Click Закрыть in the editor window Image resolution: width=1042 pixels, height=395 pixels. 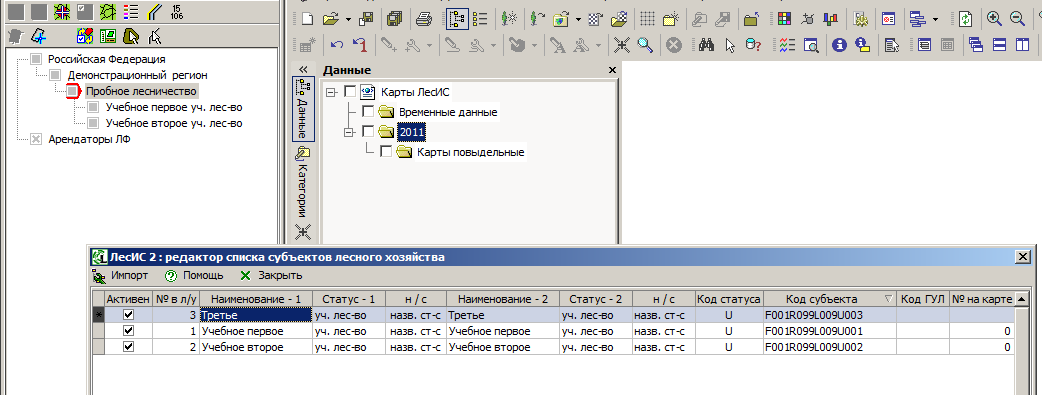pyautogui.click(x=271, y=275)
